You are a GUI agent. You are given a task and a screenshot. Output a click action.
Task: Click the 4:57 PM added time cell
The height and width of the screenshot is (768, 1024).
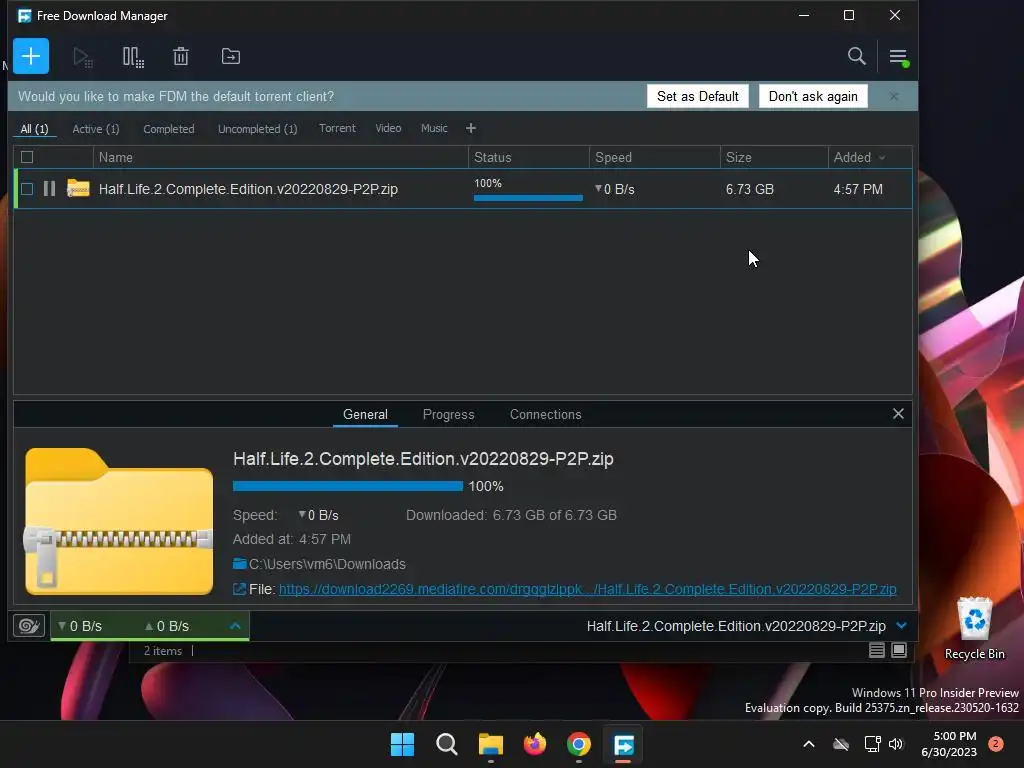click(x=858, y=189)
